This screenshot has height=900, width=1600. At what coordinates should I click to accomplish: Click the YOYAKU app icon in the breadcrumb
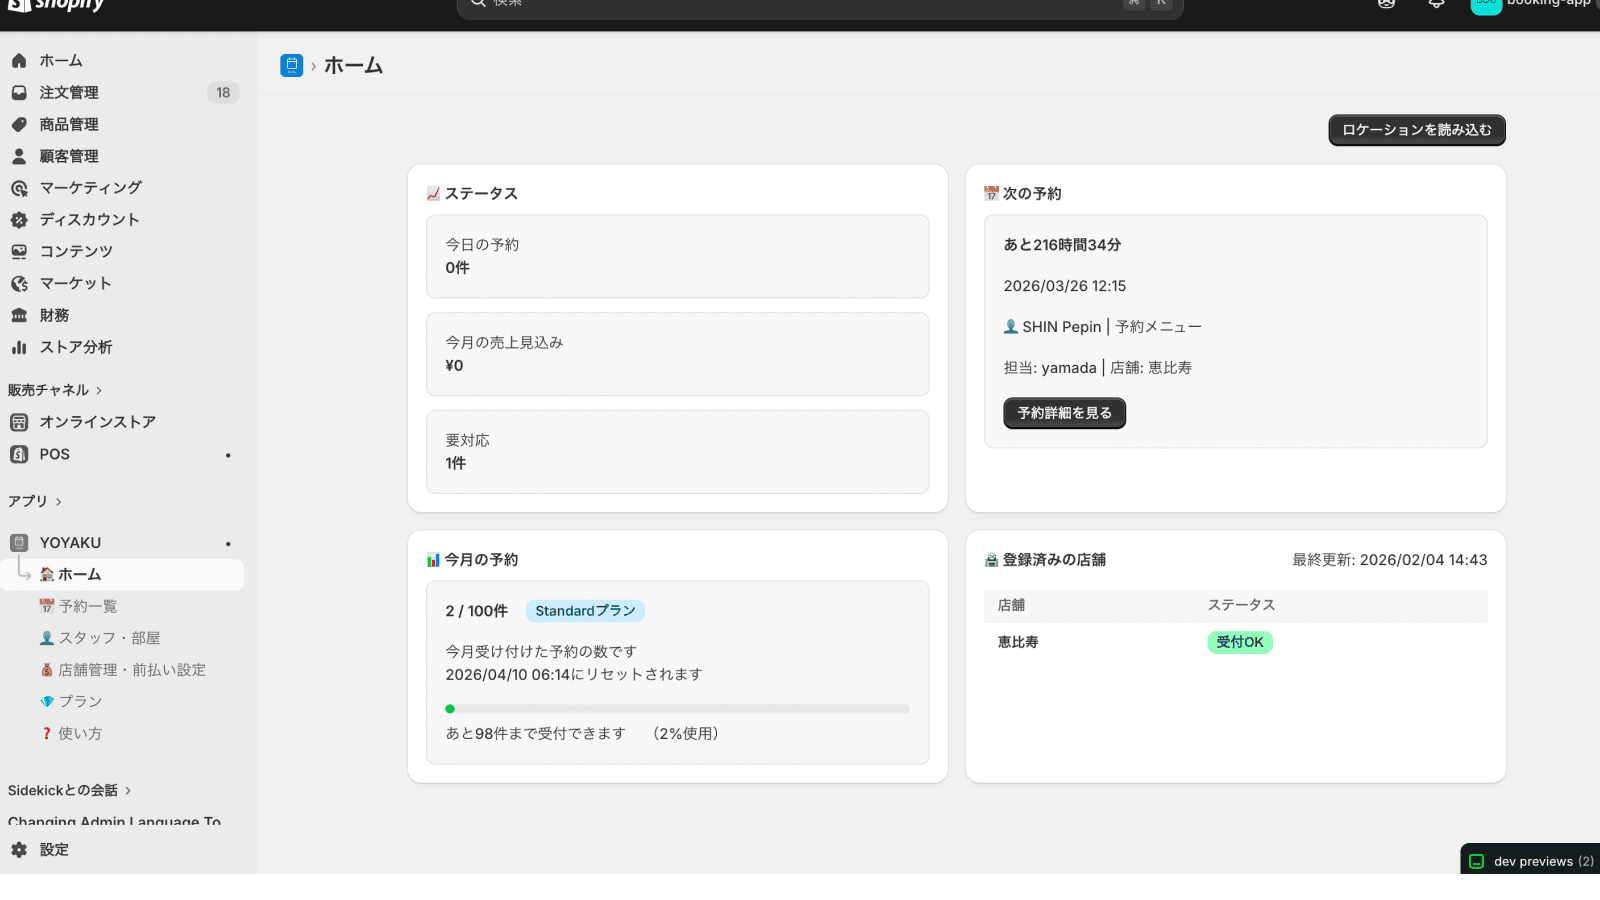coord(291,66)
